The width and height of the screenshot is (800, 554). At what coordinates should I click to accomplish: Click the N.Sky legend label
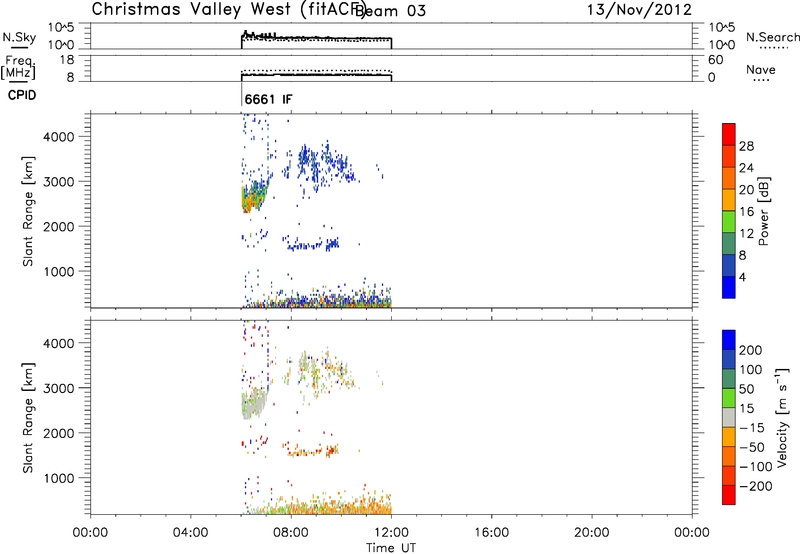[x=19, y=37]
